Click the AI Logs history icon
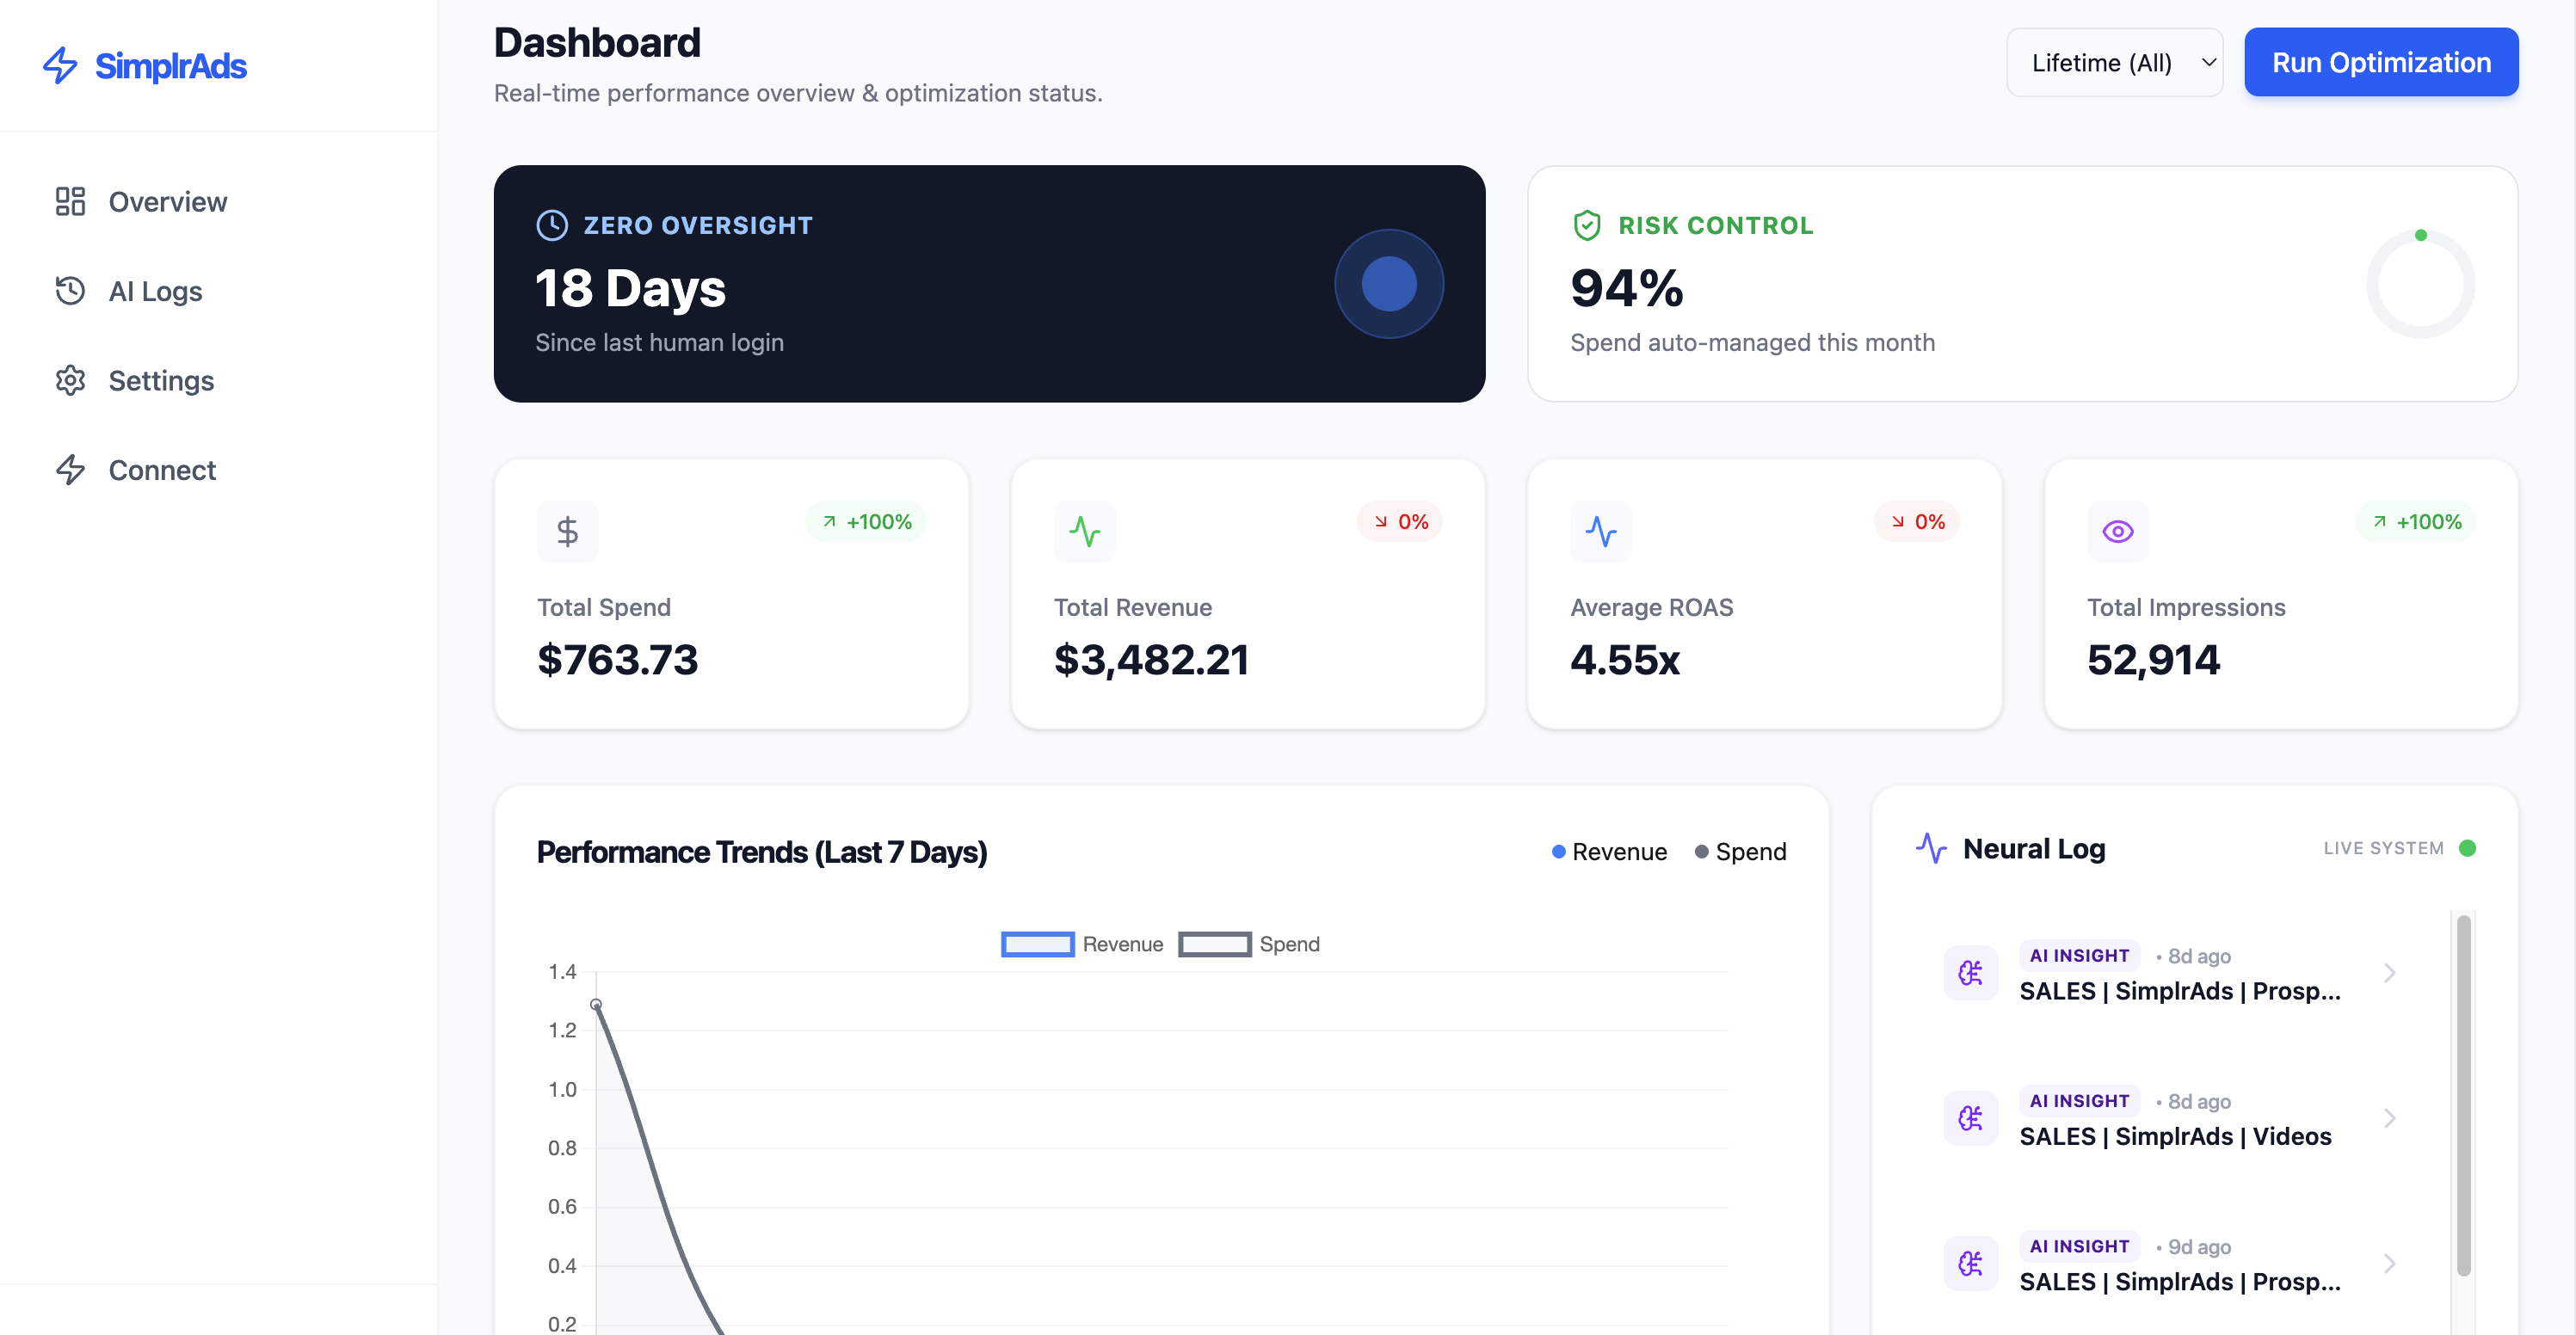 [70, 291]
